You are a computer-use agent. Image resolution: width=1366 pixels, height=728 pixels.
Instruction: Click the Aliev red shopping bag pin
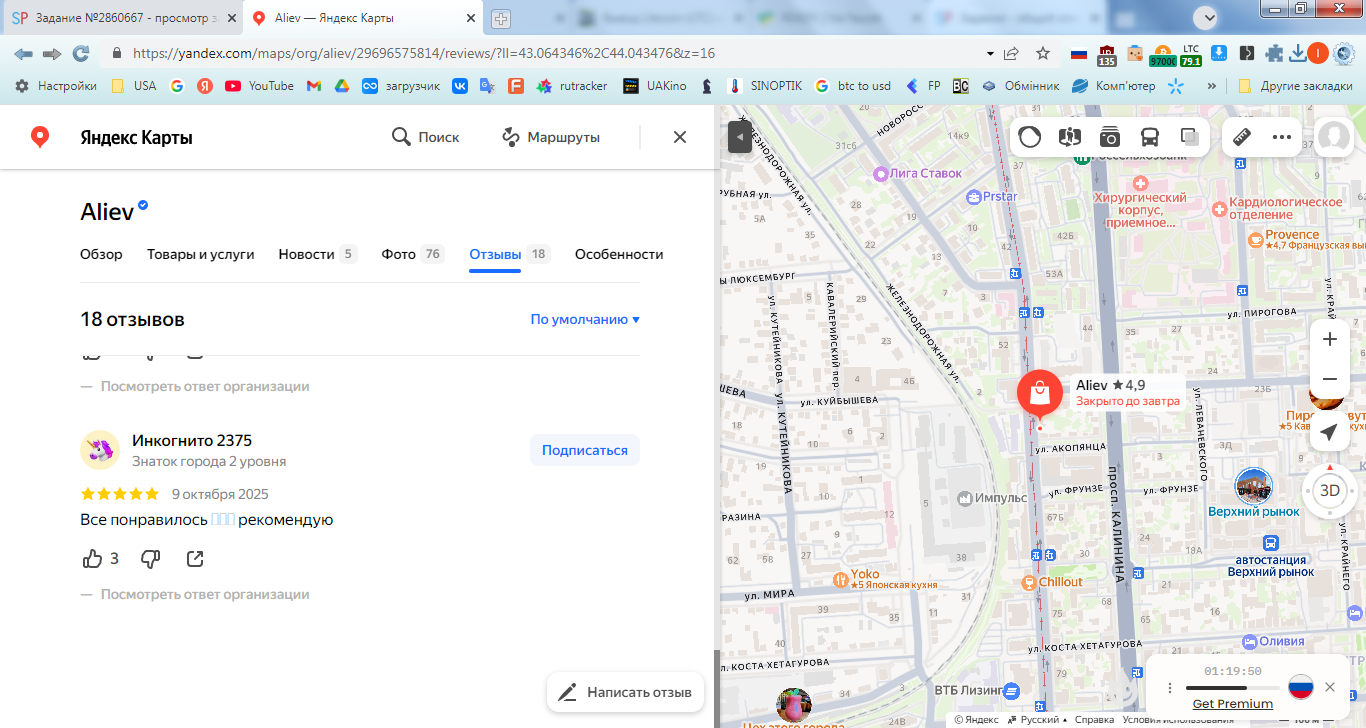(x=1039, y=394)
